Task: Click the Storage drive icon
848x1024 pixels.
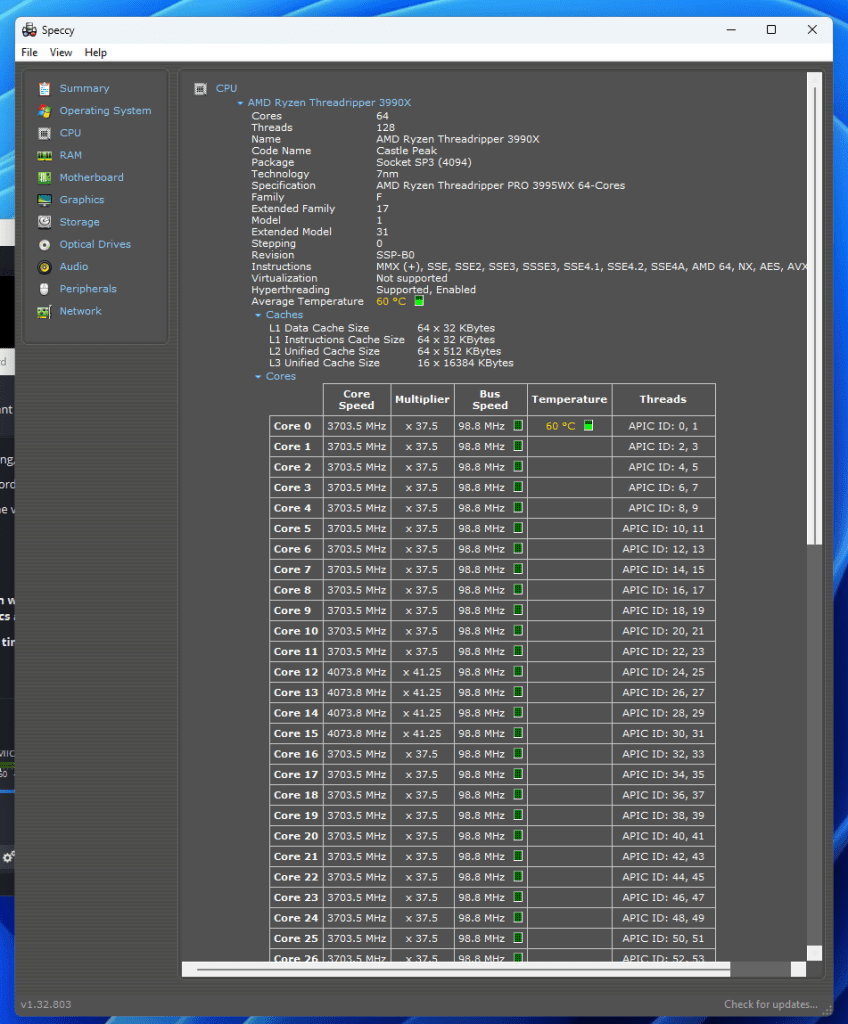Action: tap(44, 222)
